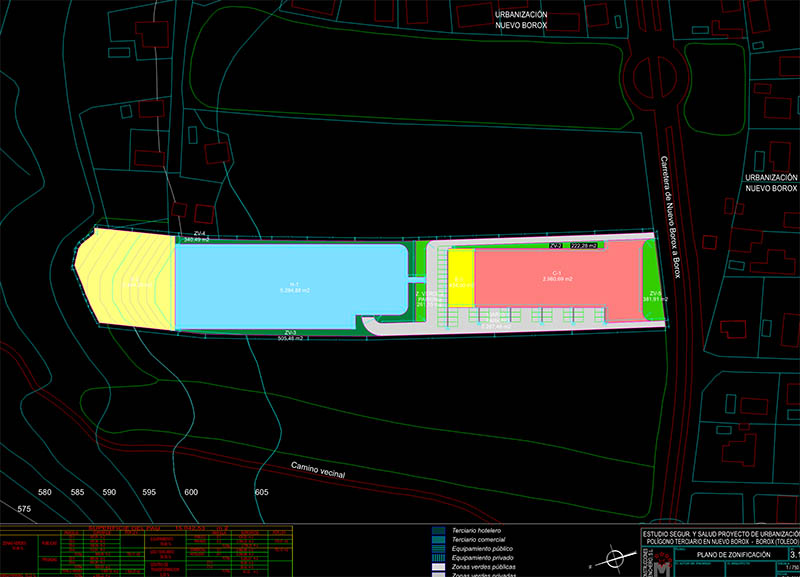Click the ZV-4 label above the hotel zone
Screen dimensions: 800x577
pyautogui.click(x=199, y=234)
